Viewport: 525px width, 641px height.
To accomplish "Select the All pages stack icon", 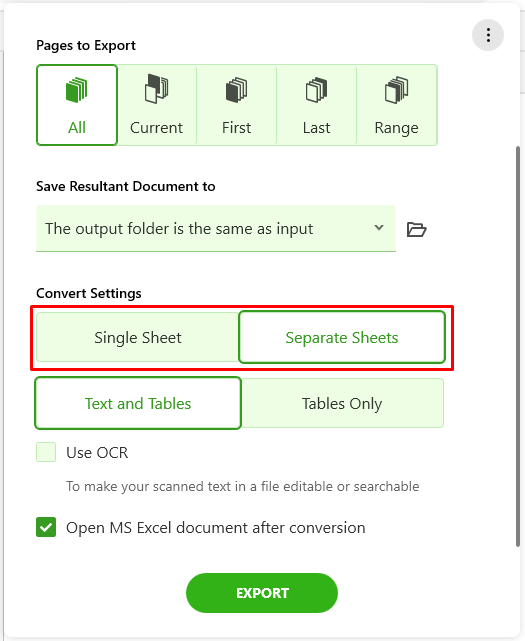I will point(76,90).
